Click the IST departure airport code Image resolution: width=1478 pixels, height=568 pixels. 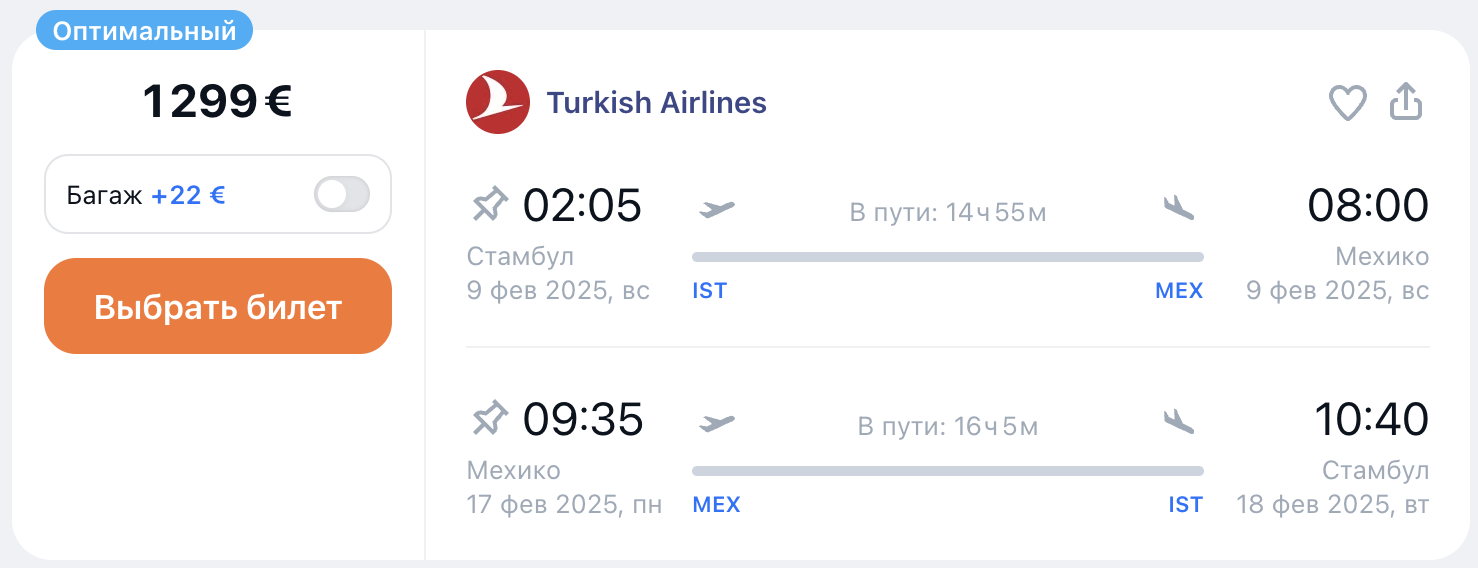tap(709, 291)
